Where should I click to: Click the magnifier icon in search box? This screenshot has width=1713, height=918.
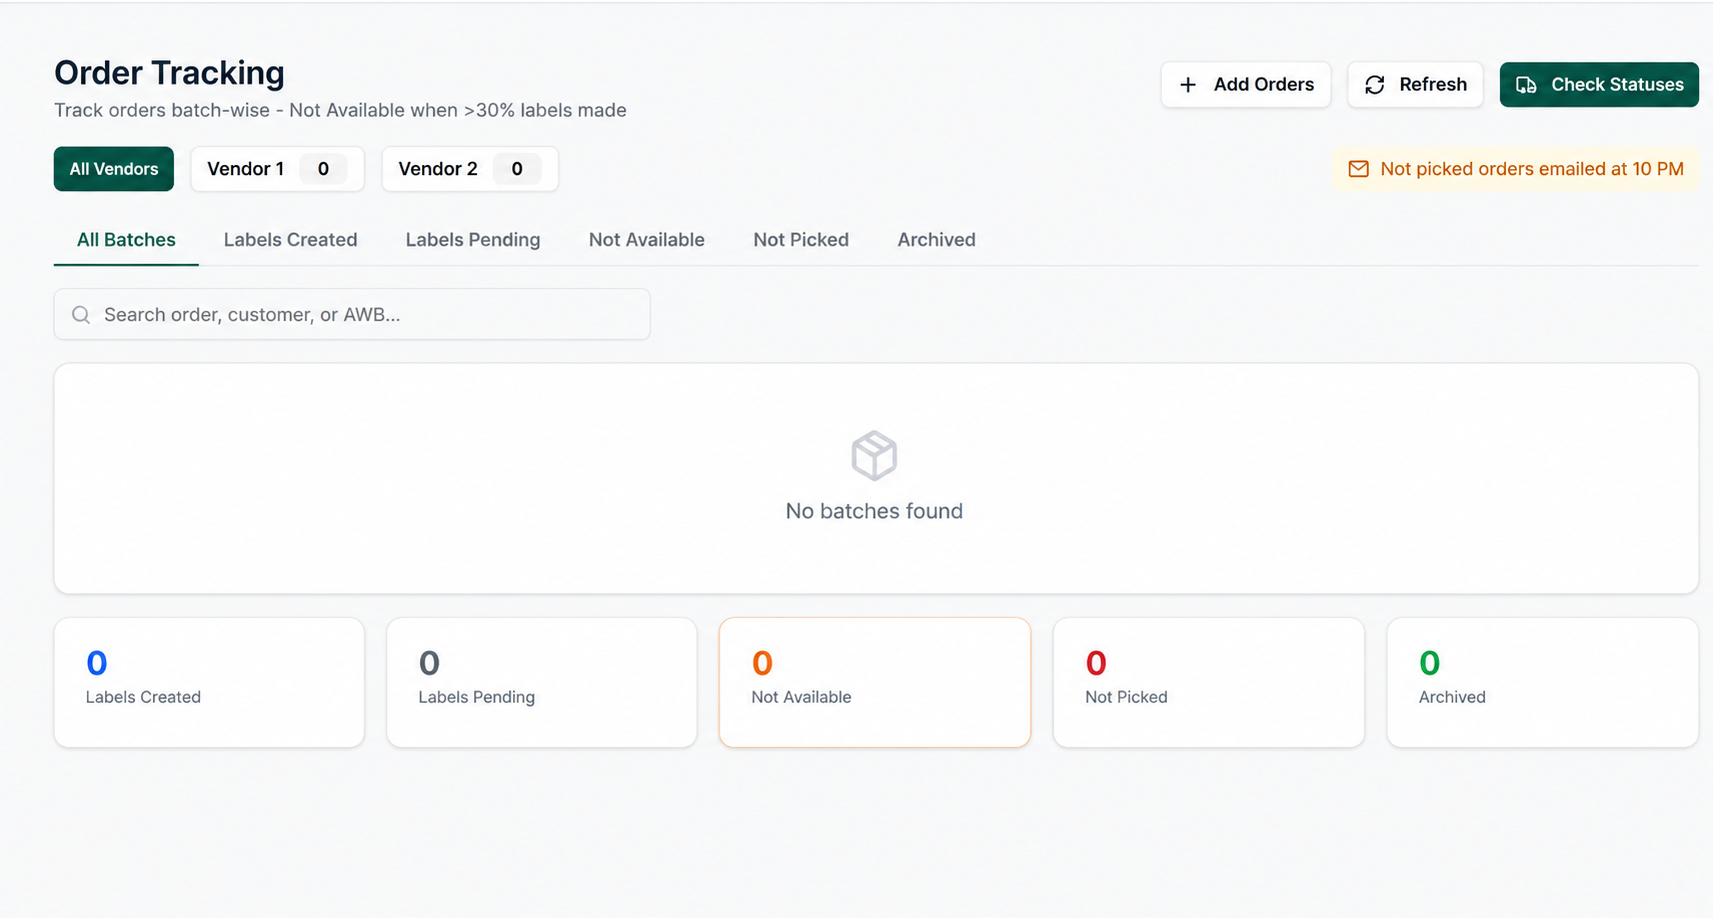pyautogui.click(x=81, y=315)
